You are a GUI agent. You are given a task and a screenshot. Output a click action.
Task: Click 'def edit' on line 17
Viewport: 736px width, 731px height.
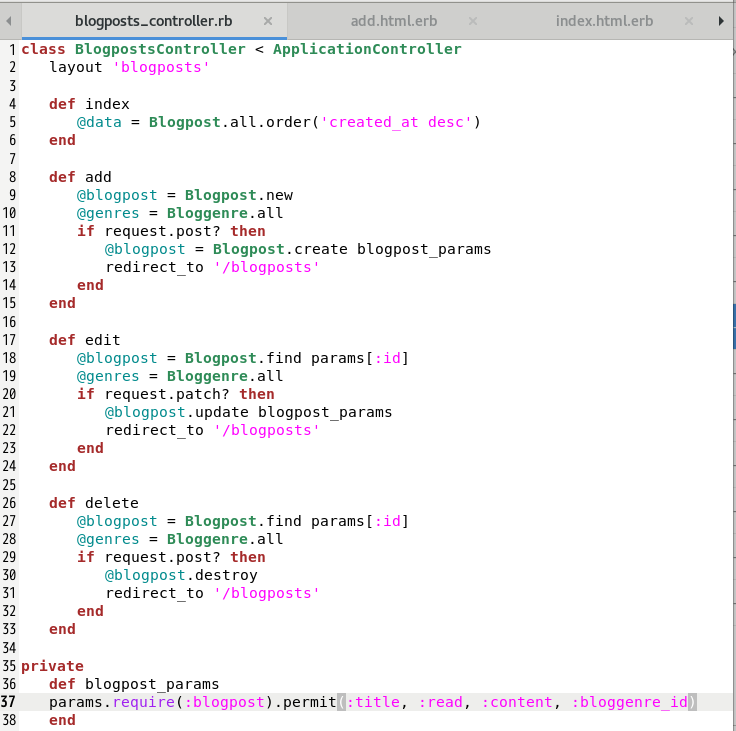point(84,340)
